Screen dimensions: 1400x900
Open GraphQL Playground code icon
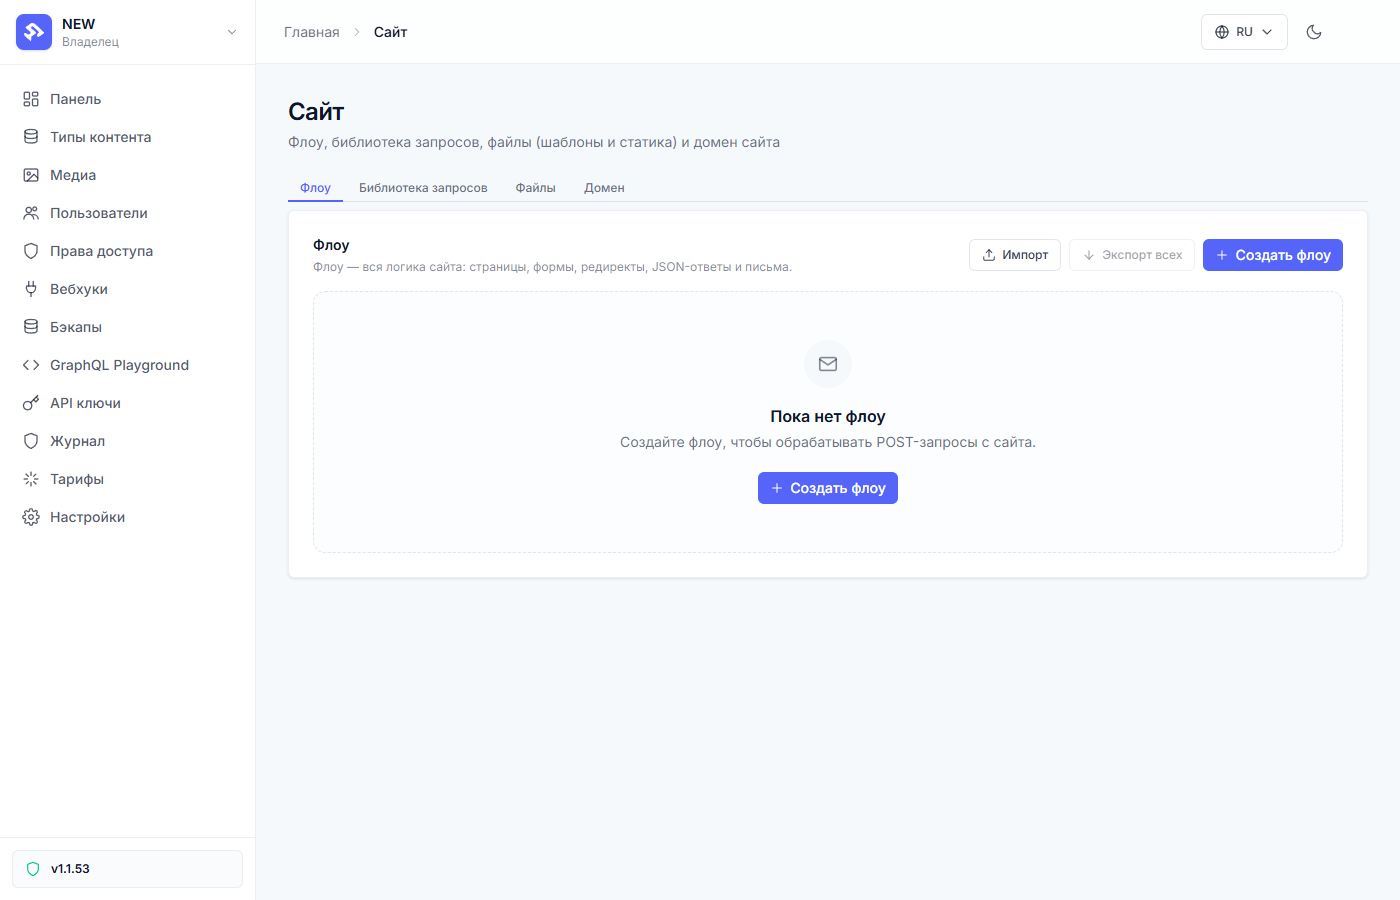coord(31,365)
